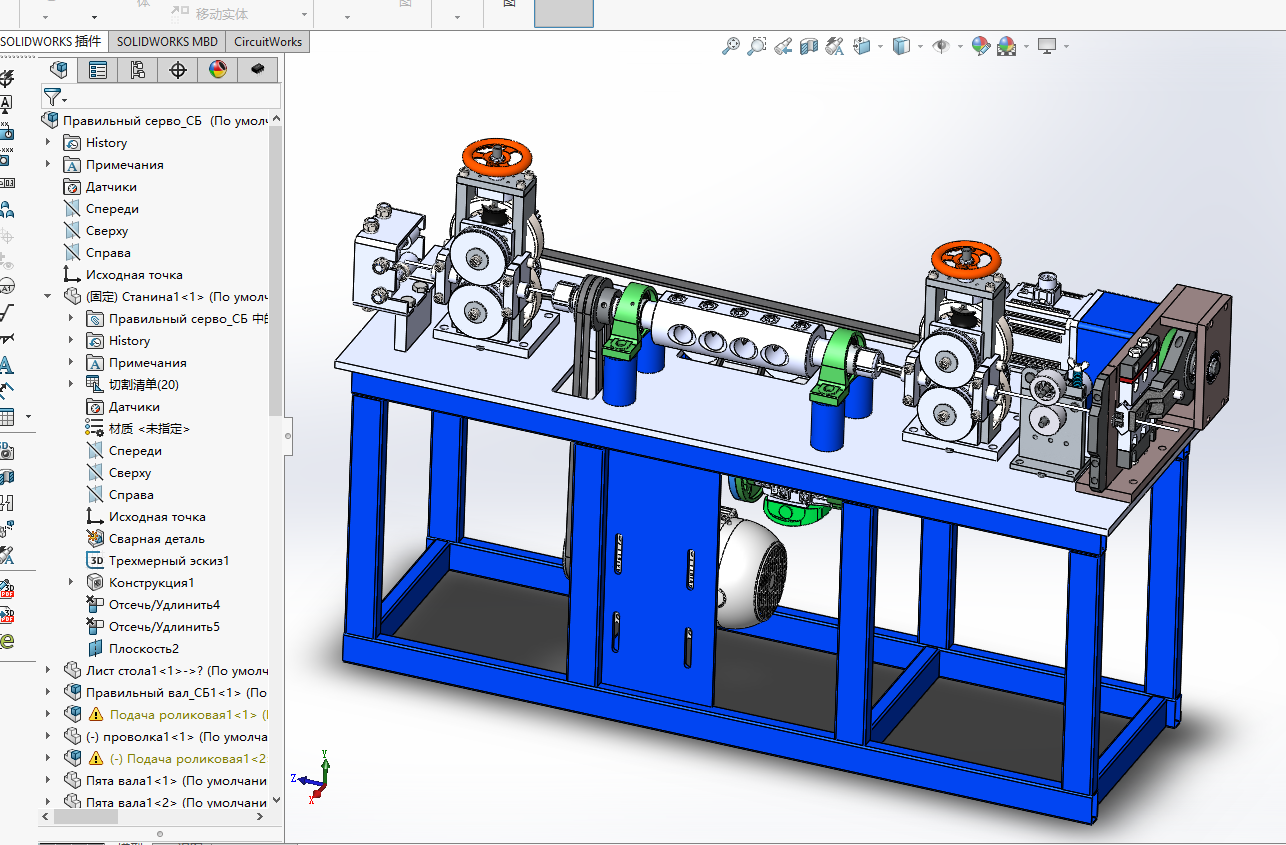Select the Датчики folder under root
Screen dimensions: 1286x845
tap(100, 186)
